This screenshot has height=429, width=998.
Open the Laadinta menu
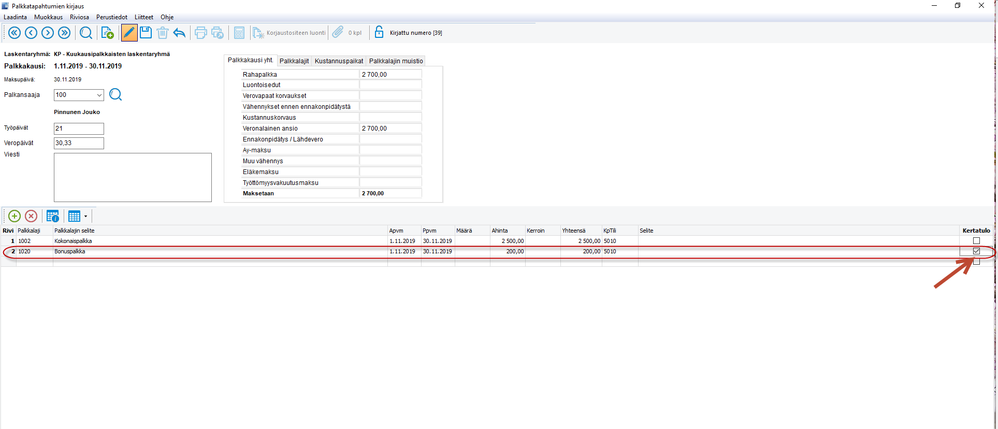point(15,17)
